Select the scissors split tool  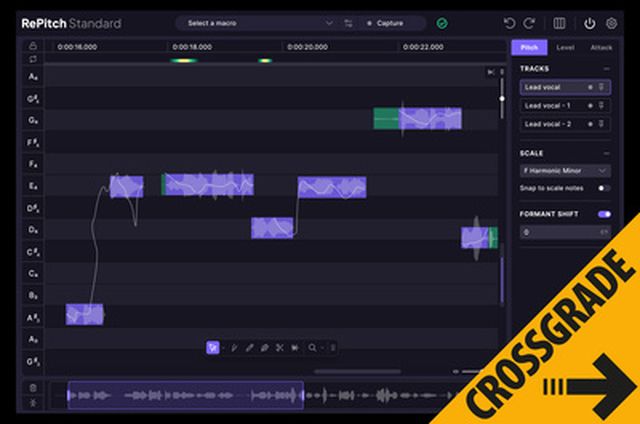click(x=279, y=348)
